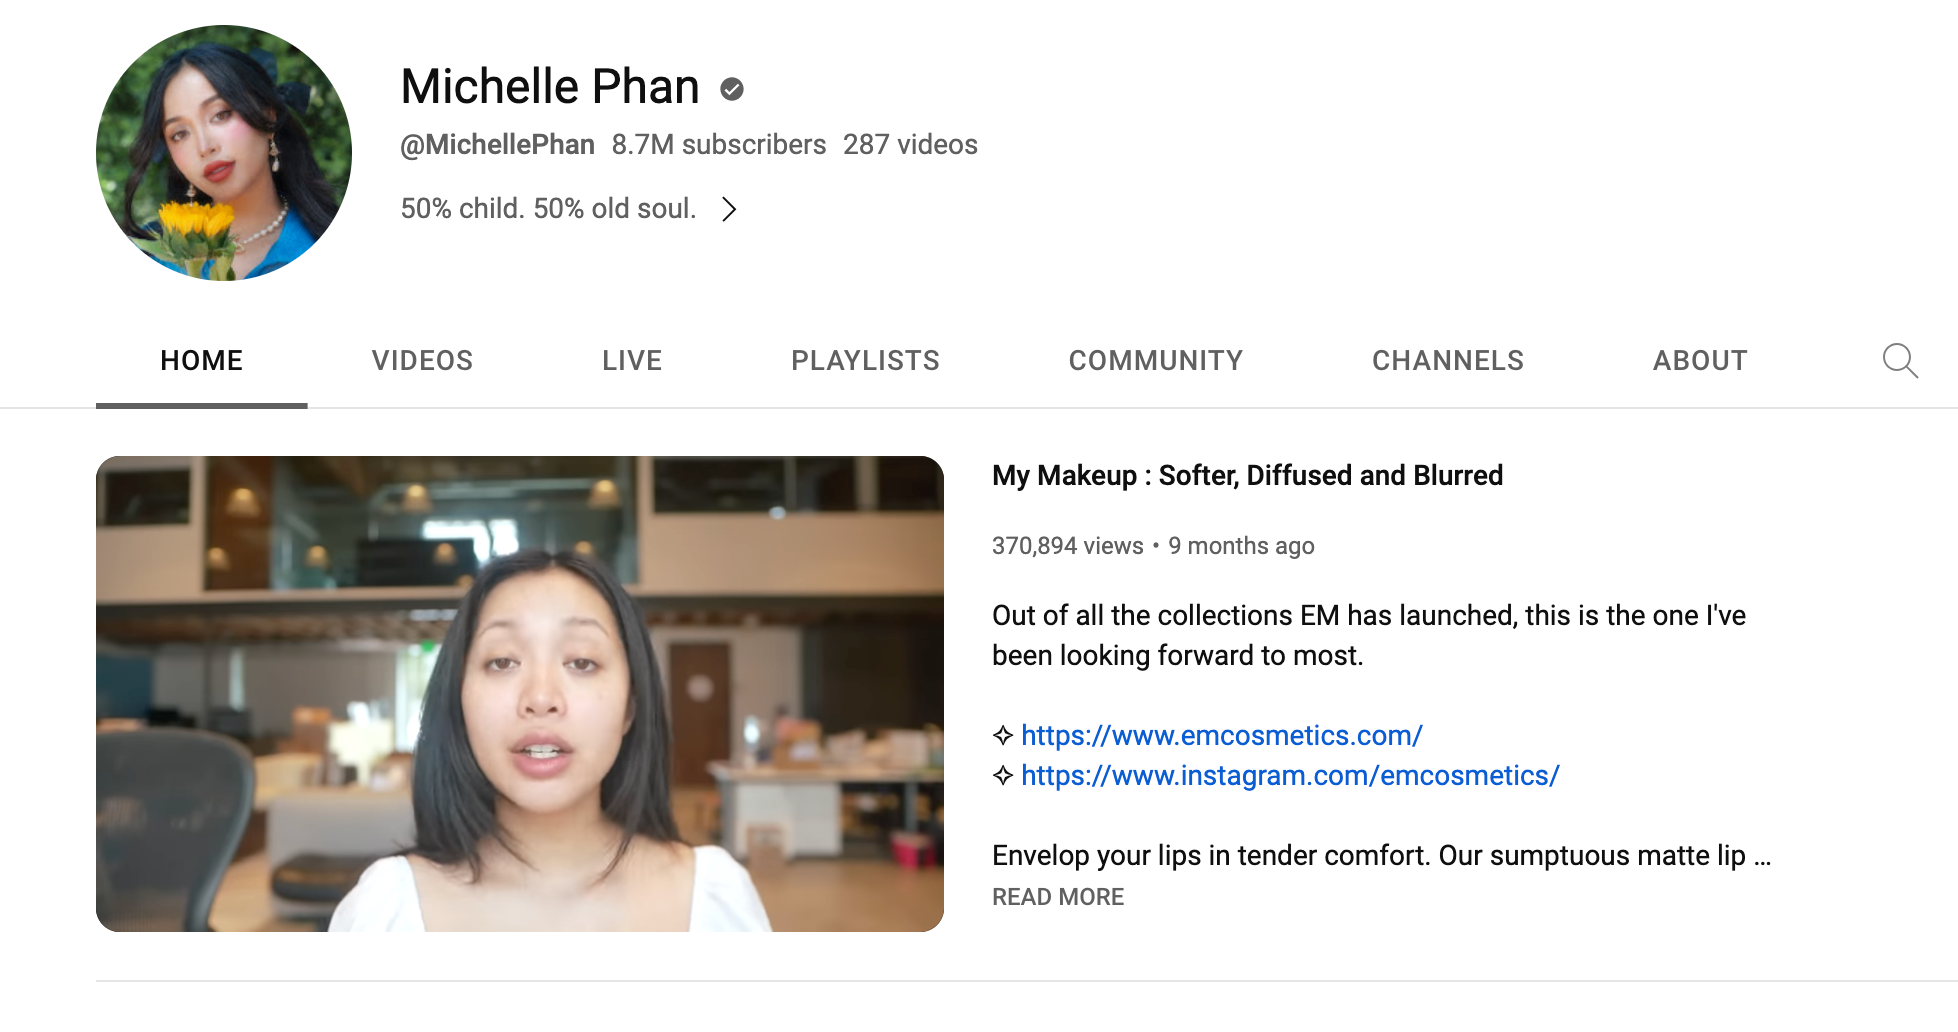Click the @MichellePhan handle
The width and height of the screenshot is (1958, 1032).
(x=497, y=145)
